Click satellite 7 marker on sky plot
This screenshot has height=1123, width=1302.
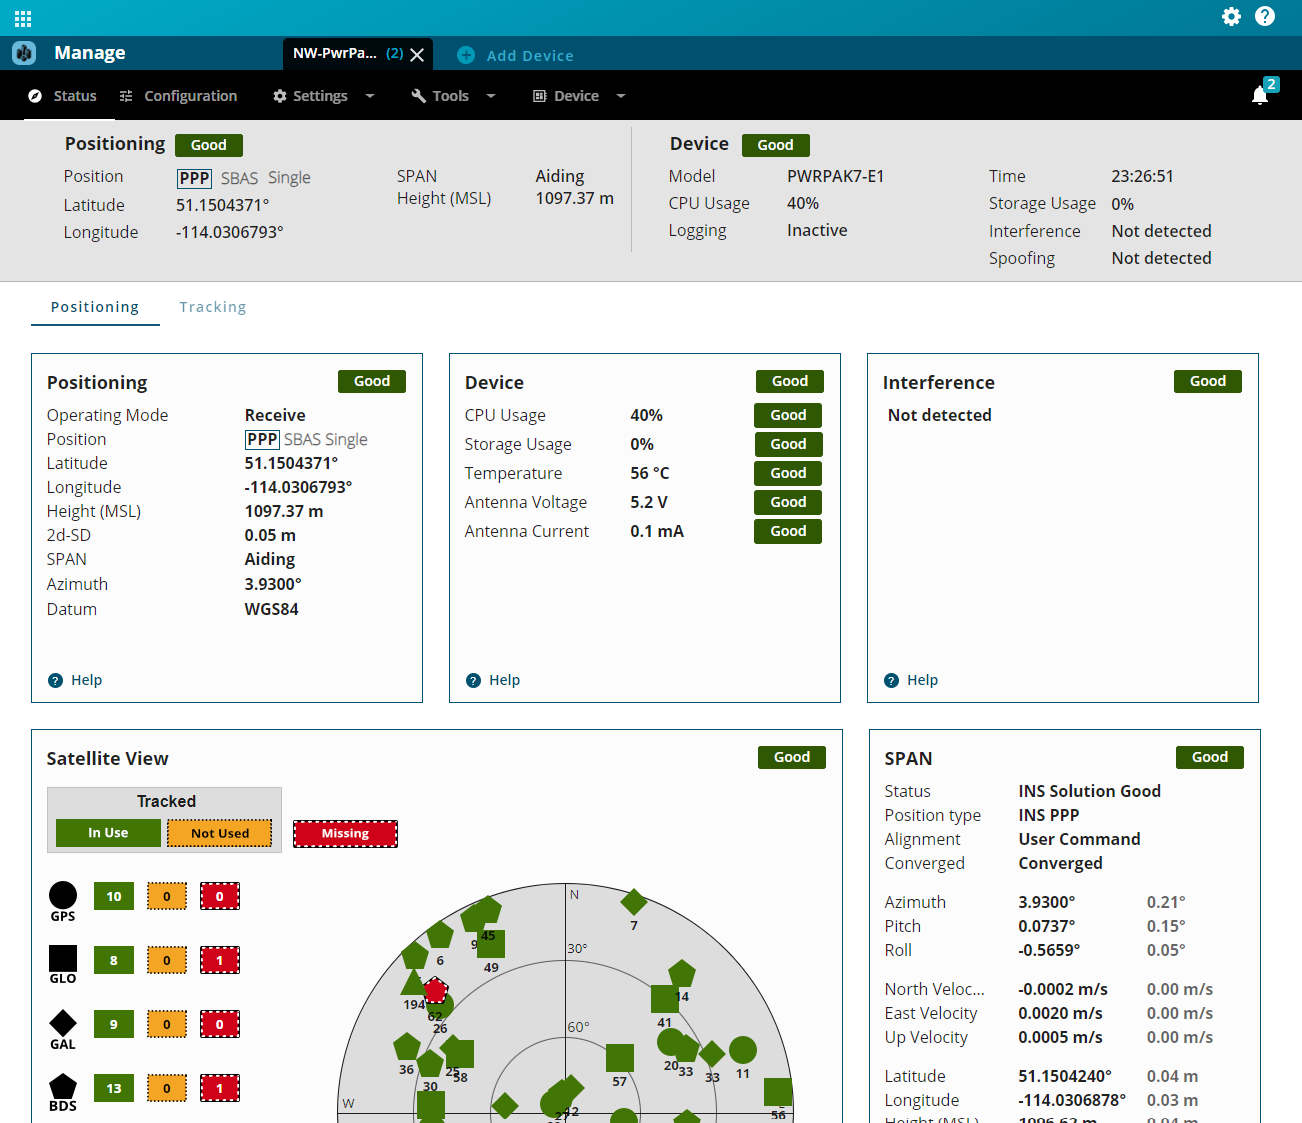(x=634, y=902)
